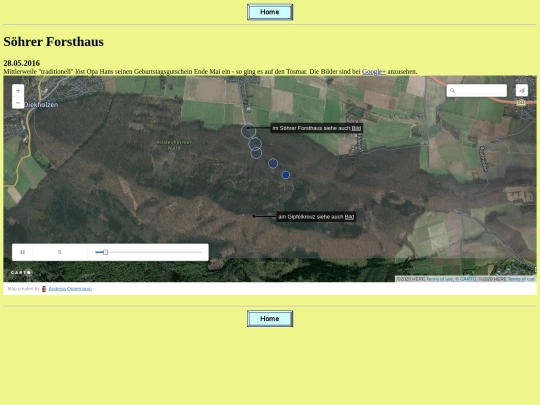Screen dimensions: 540x405
Task: Click the bottom Home button
Action: (270, 319)
